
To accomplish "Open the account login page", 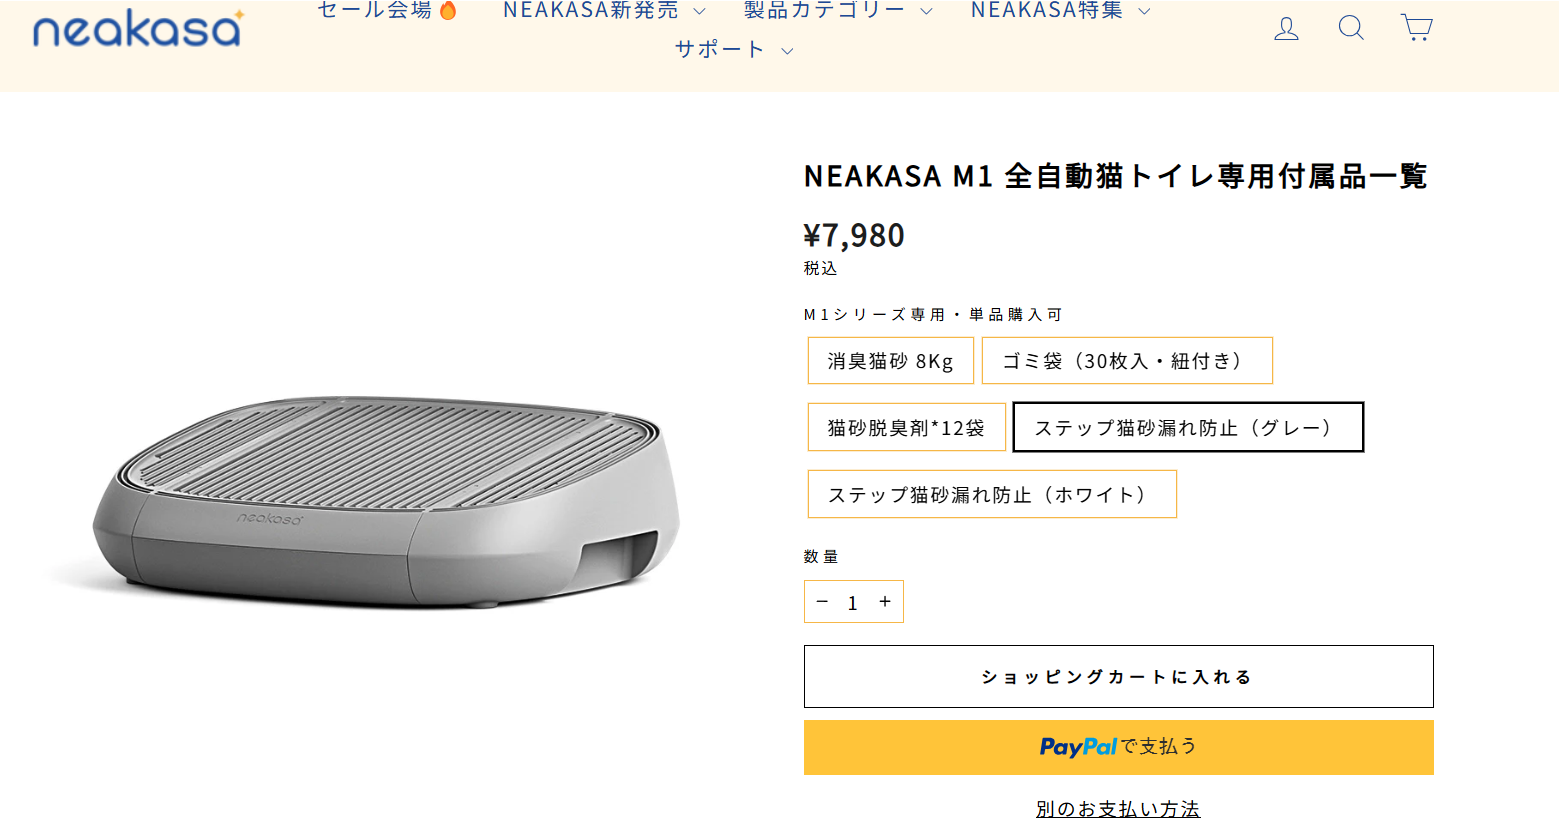I will click(x=1286, y=28).
